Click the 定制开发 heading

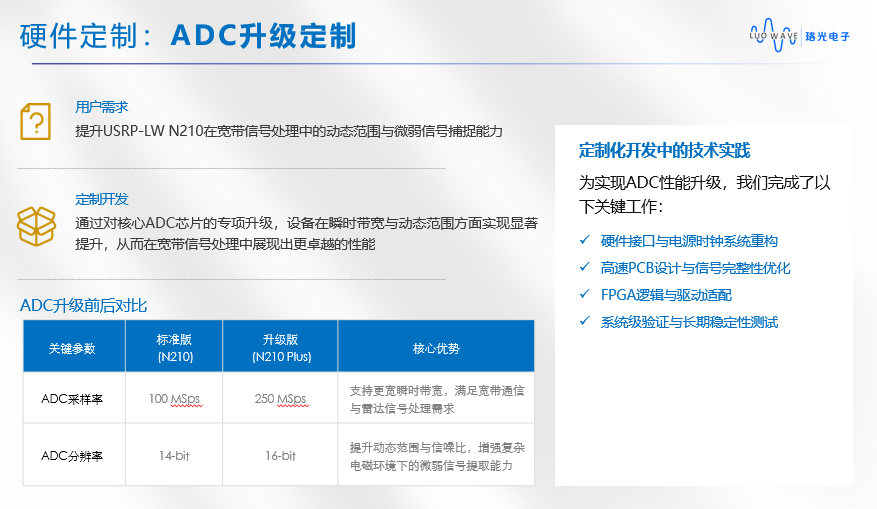[102, 199]
